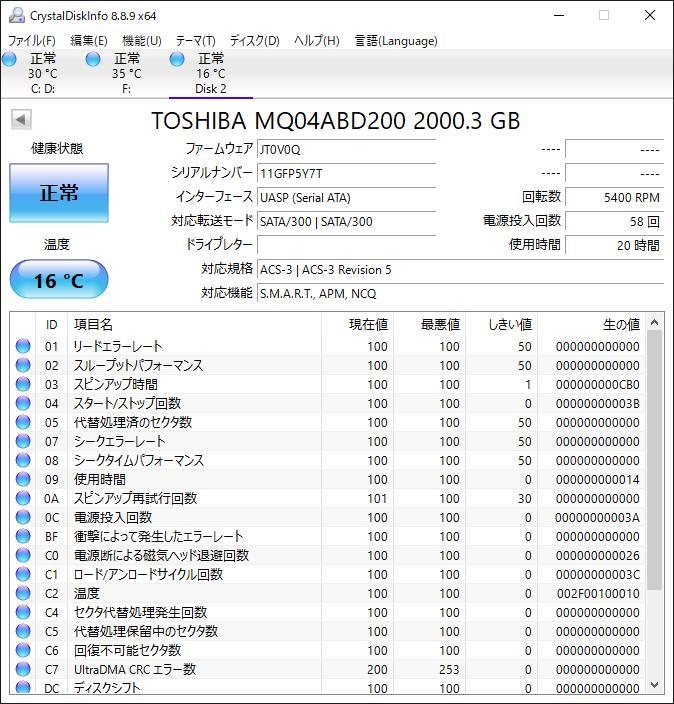
Task: Click the status orb for セクタ代替処理発生回数 row
Action: click(23, 612)
